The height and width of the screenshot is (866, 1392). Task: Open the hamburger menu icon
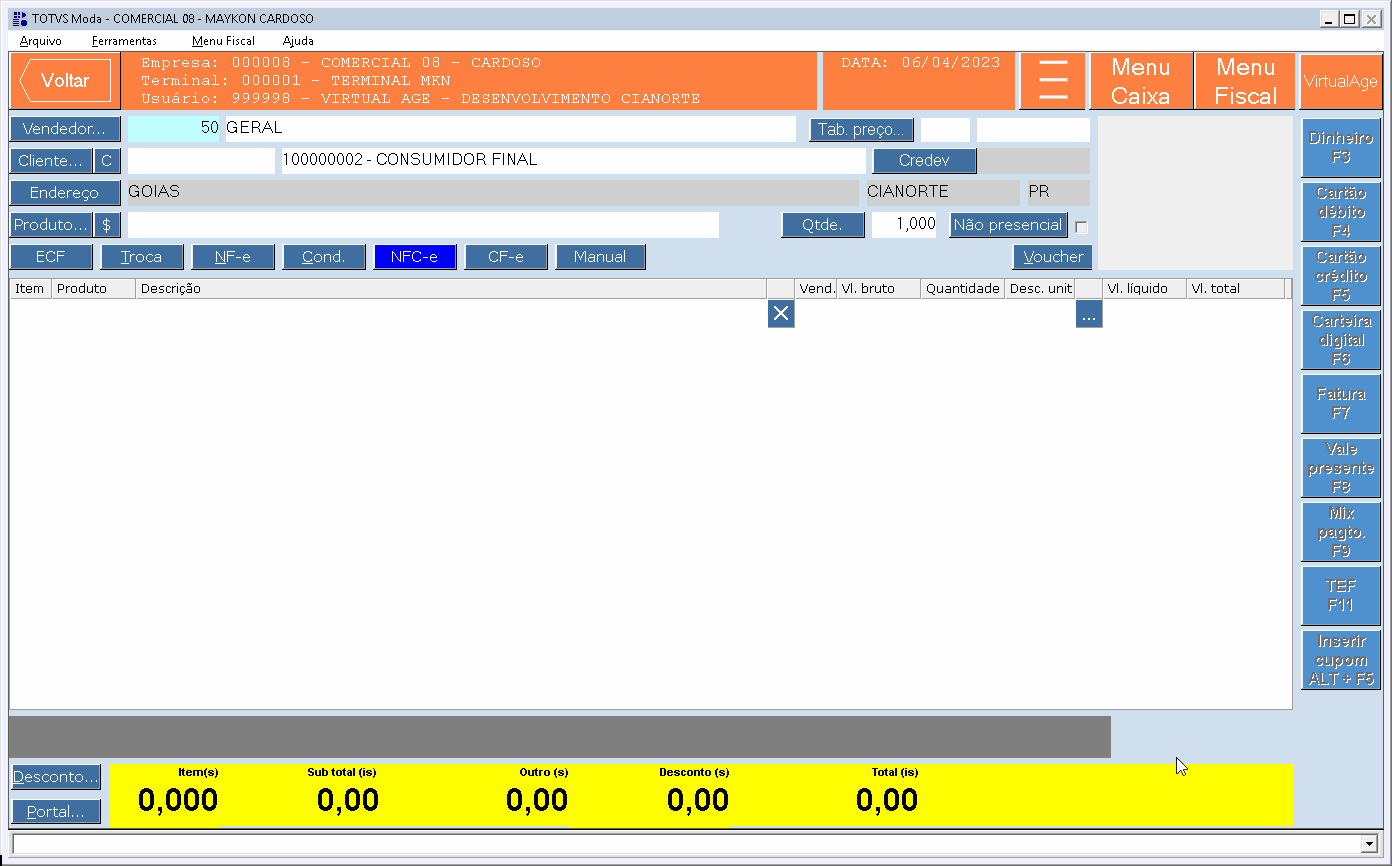pos(1053,81)
